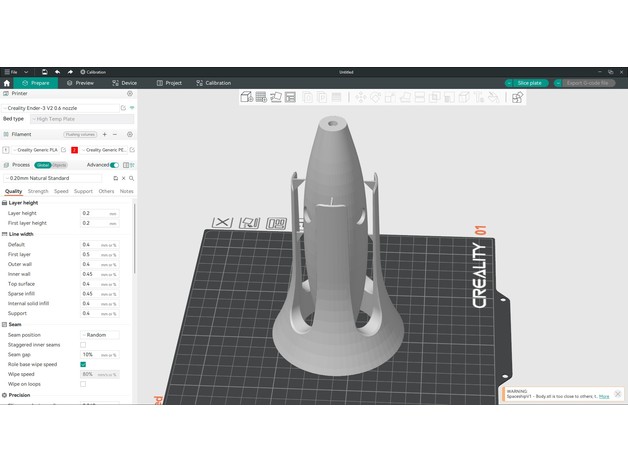This screenshot has width=628, height=472.
Task: Search process settings with magnifier icon
Action: (130, 178)
